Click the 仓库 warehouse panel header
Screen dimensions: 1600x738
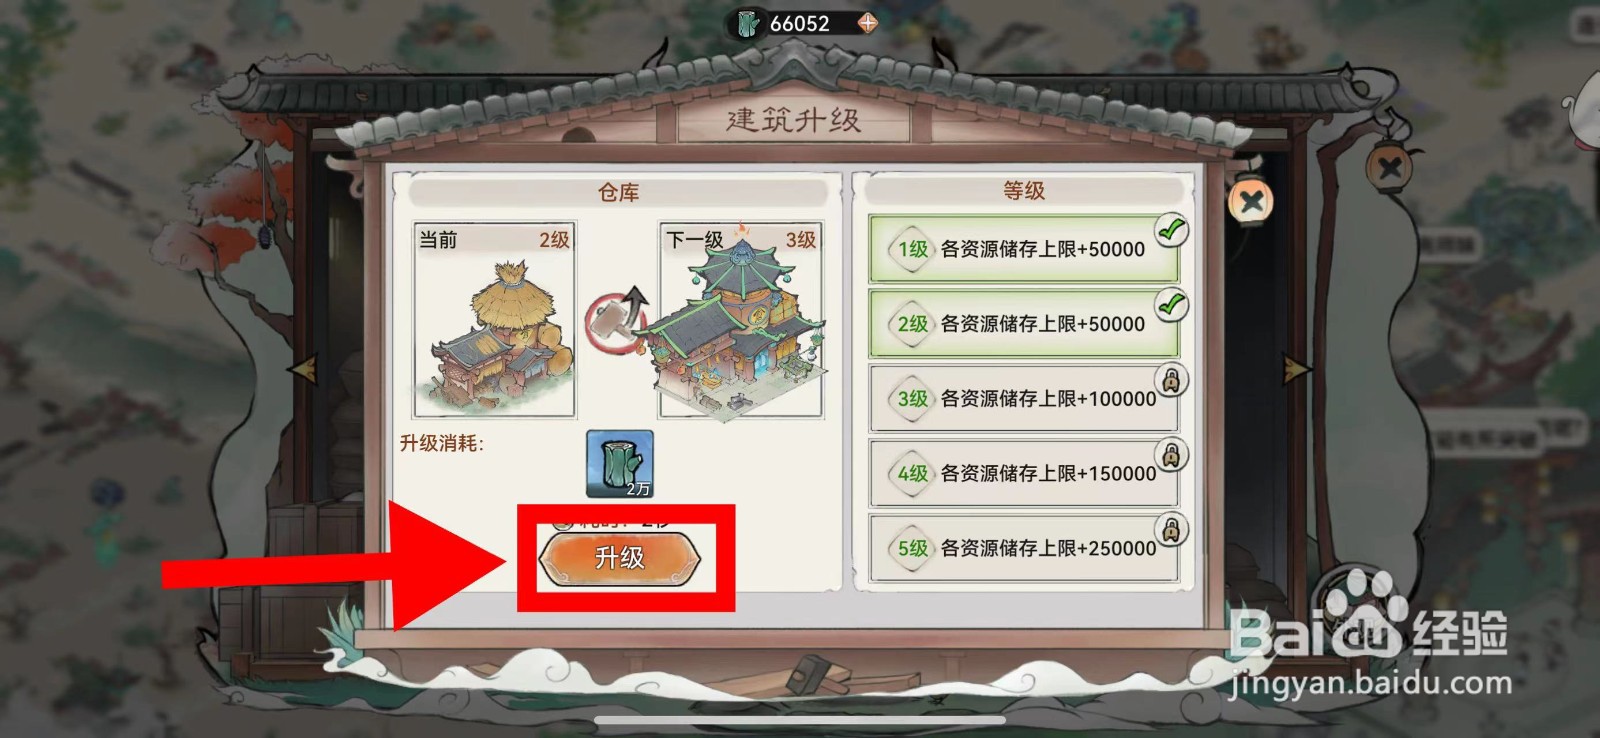click(x=618, y=192)
